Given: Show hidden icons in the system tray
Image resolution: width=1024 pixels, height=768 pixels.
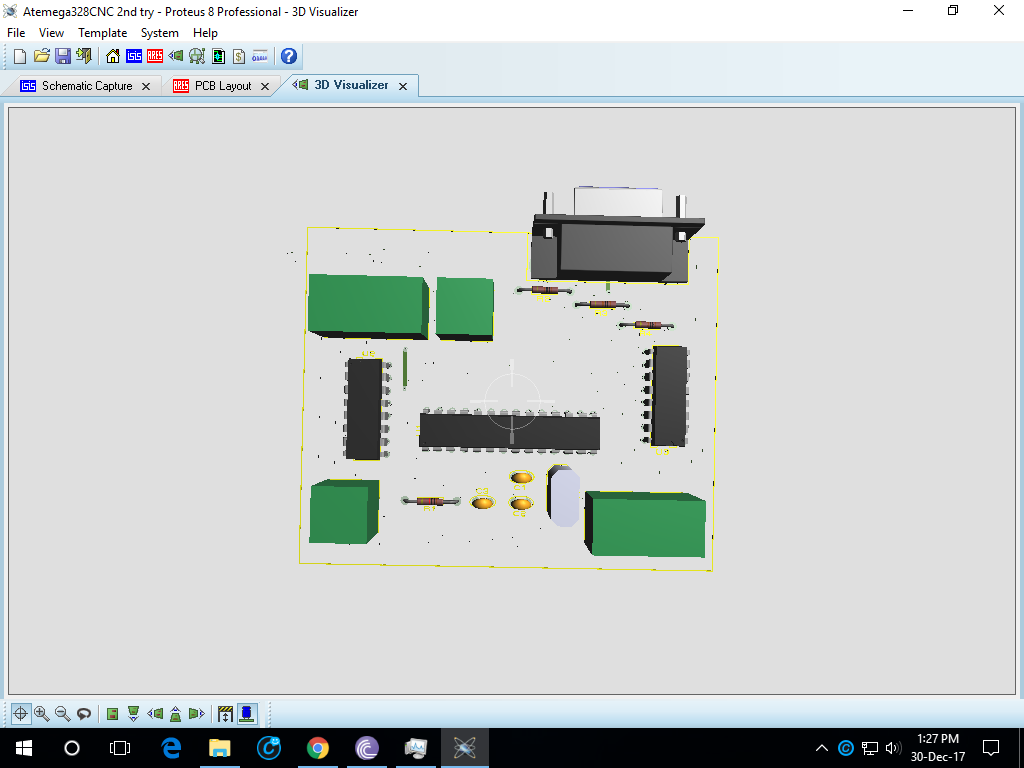Looking at the screenshot, I should pyautogui.click(x=820, y=747).
